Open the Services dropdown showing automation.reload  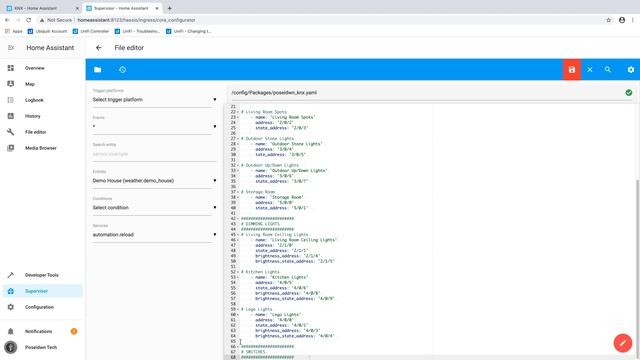tap(154, 235)
